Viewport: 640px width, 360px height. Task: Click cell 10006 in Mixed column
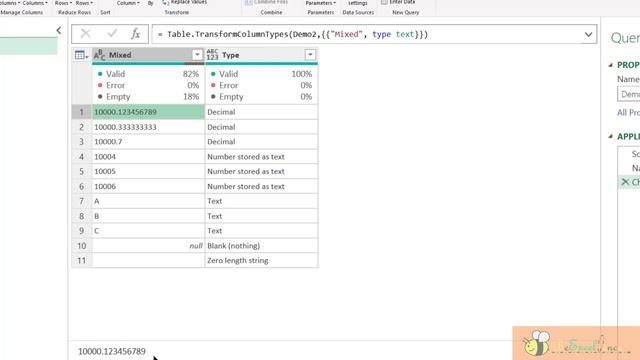pos(148,186)
